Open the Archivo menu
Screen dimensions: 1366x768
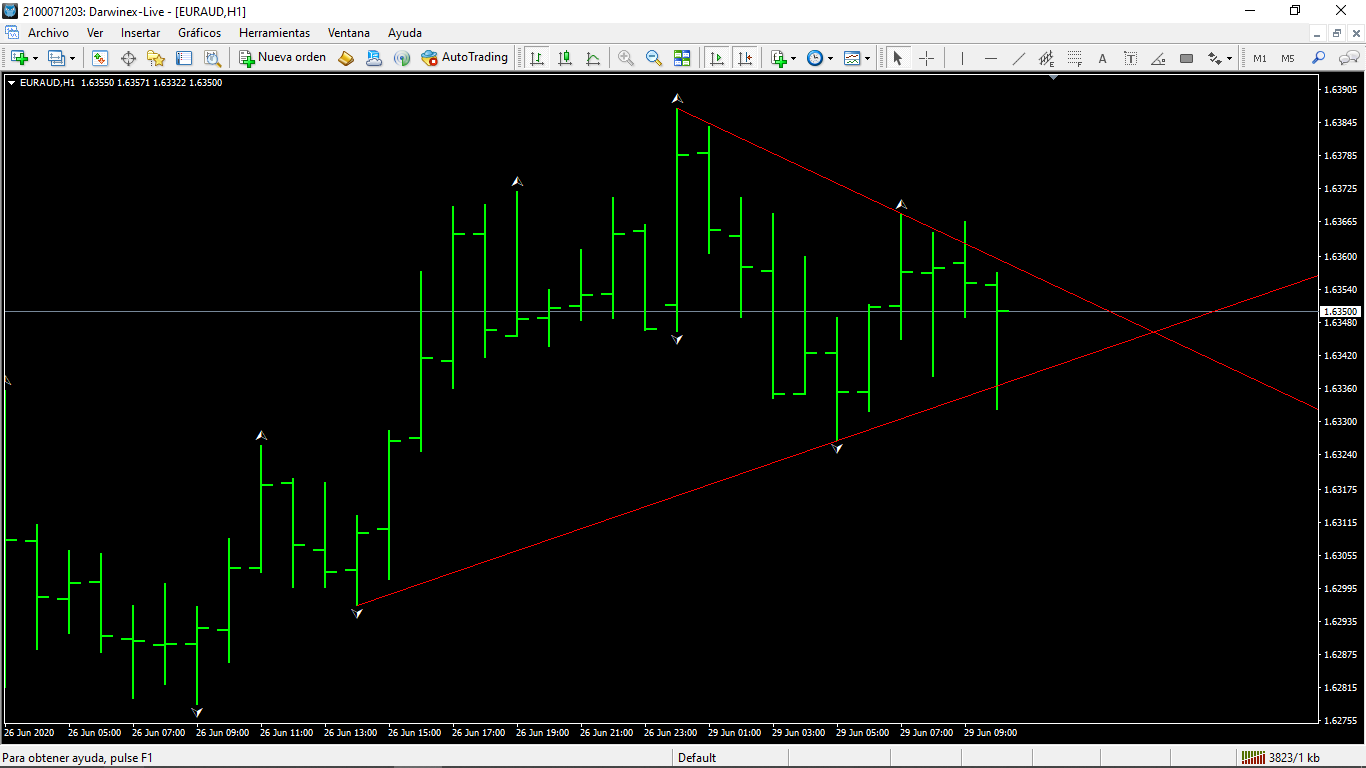pos(48,33)
